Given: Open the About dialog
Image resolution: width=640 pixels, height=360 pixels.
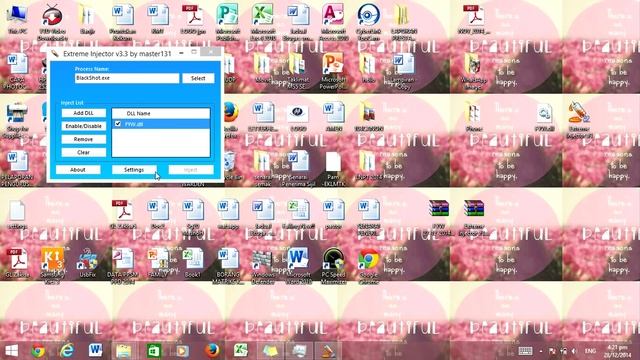Looking at the screenshot, I should pyautogui.click(x=78, y=169).
